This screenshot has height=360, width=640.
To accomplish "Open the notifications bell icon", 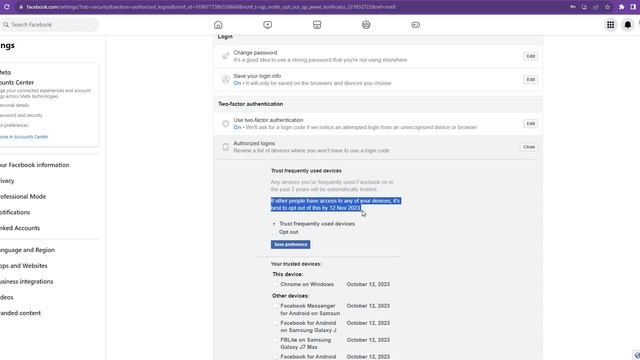I will (628, 25).
